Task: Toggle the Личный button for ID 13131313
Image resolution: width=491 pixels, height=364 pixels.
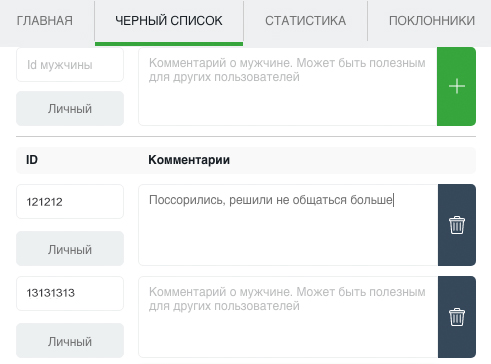Action: click(x=70, y=341)
